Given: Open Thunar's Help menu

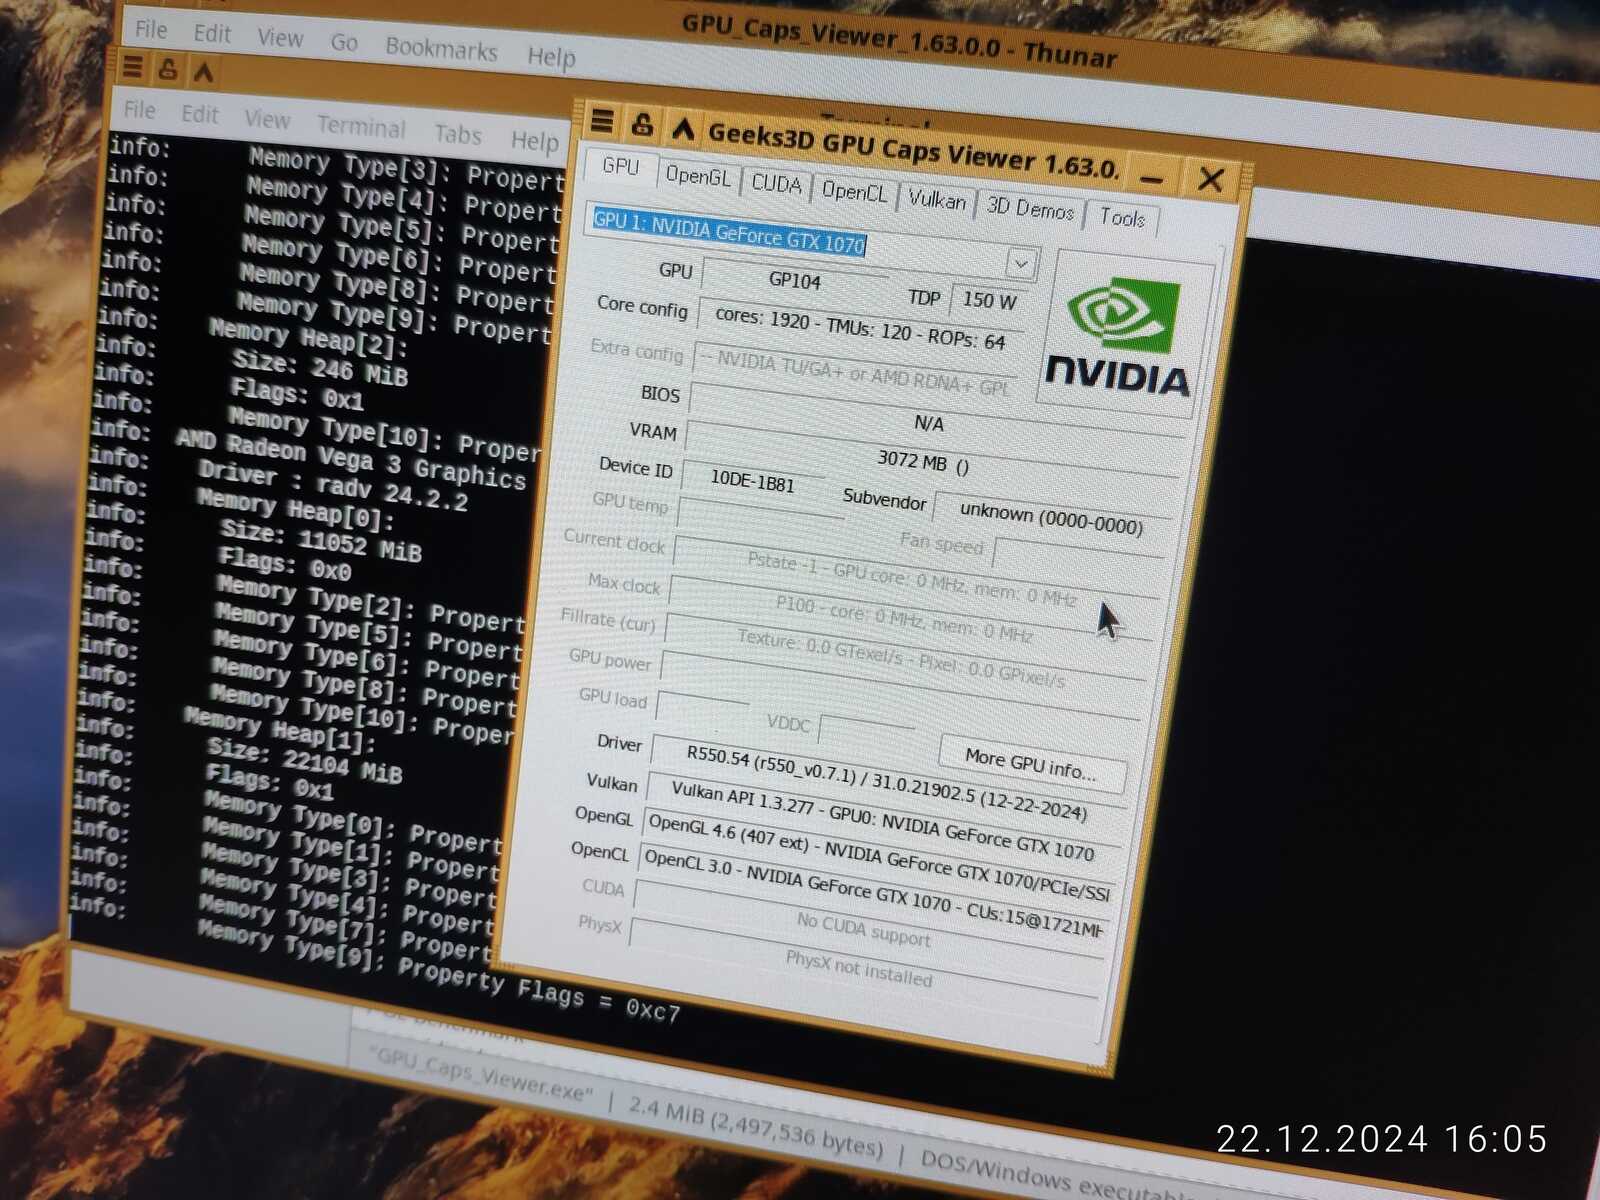Looking at the screenshot, I should (552, 57).
